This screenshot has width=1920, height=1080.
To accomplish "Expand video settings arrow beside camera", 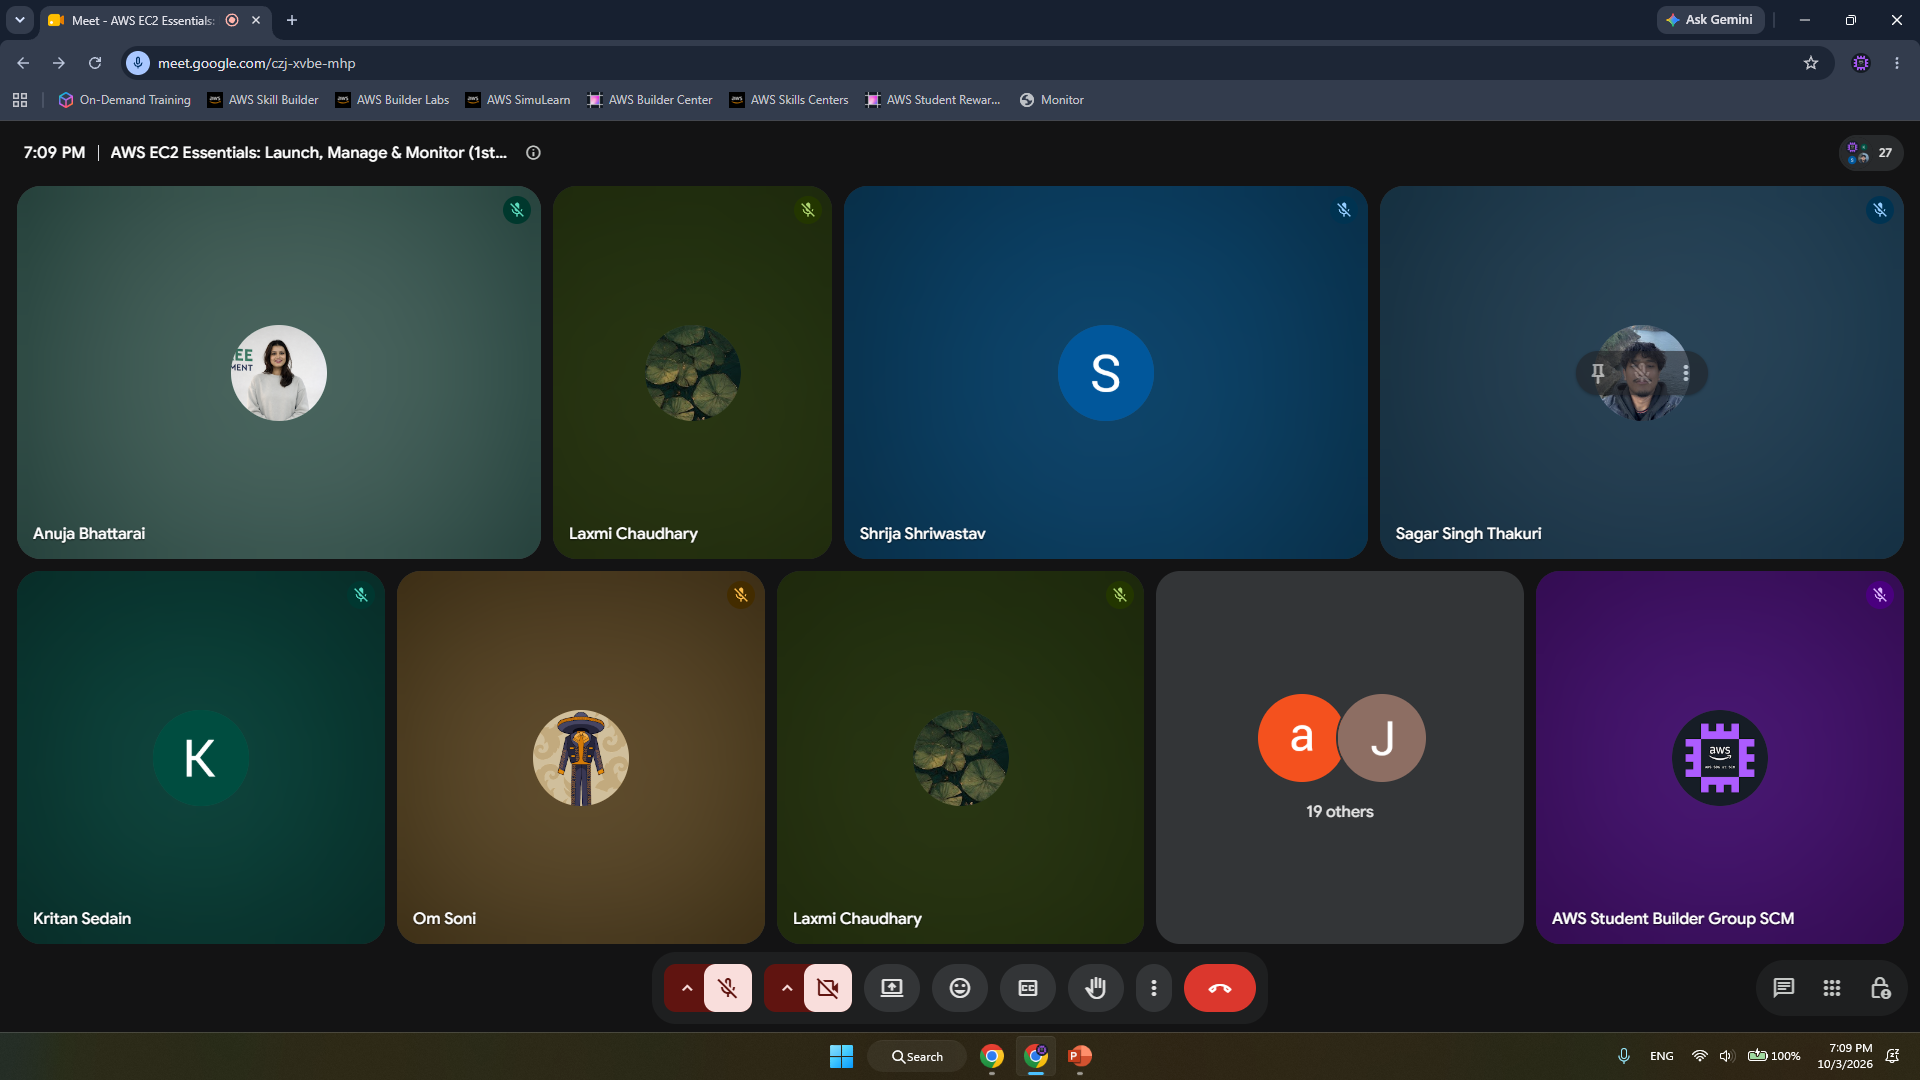I will pyautogui.click(x=786, y=988).
